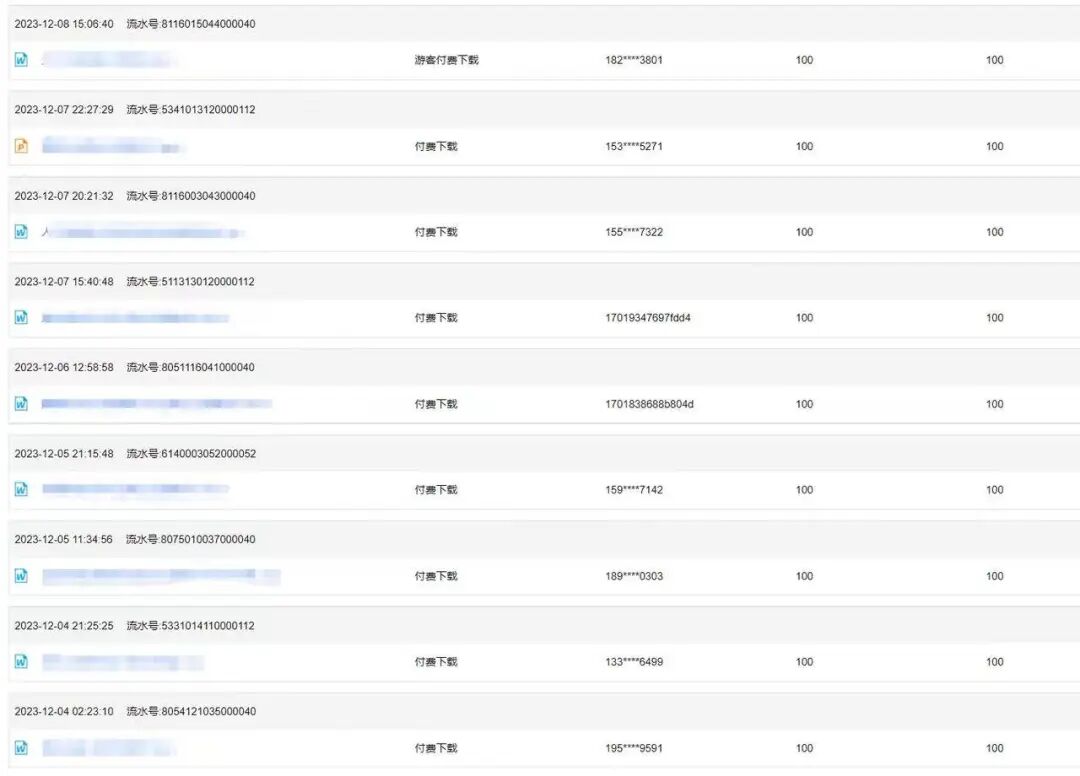The image size is (1080, 776).
Task: Select the buyer account 182****3801
Action: [x=634, y=60]
